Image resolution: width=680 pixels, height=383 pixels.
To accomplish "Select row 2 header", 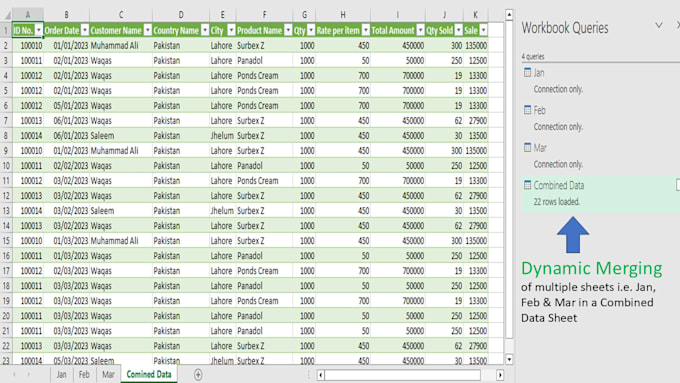I will click(6, 45).
